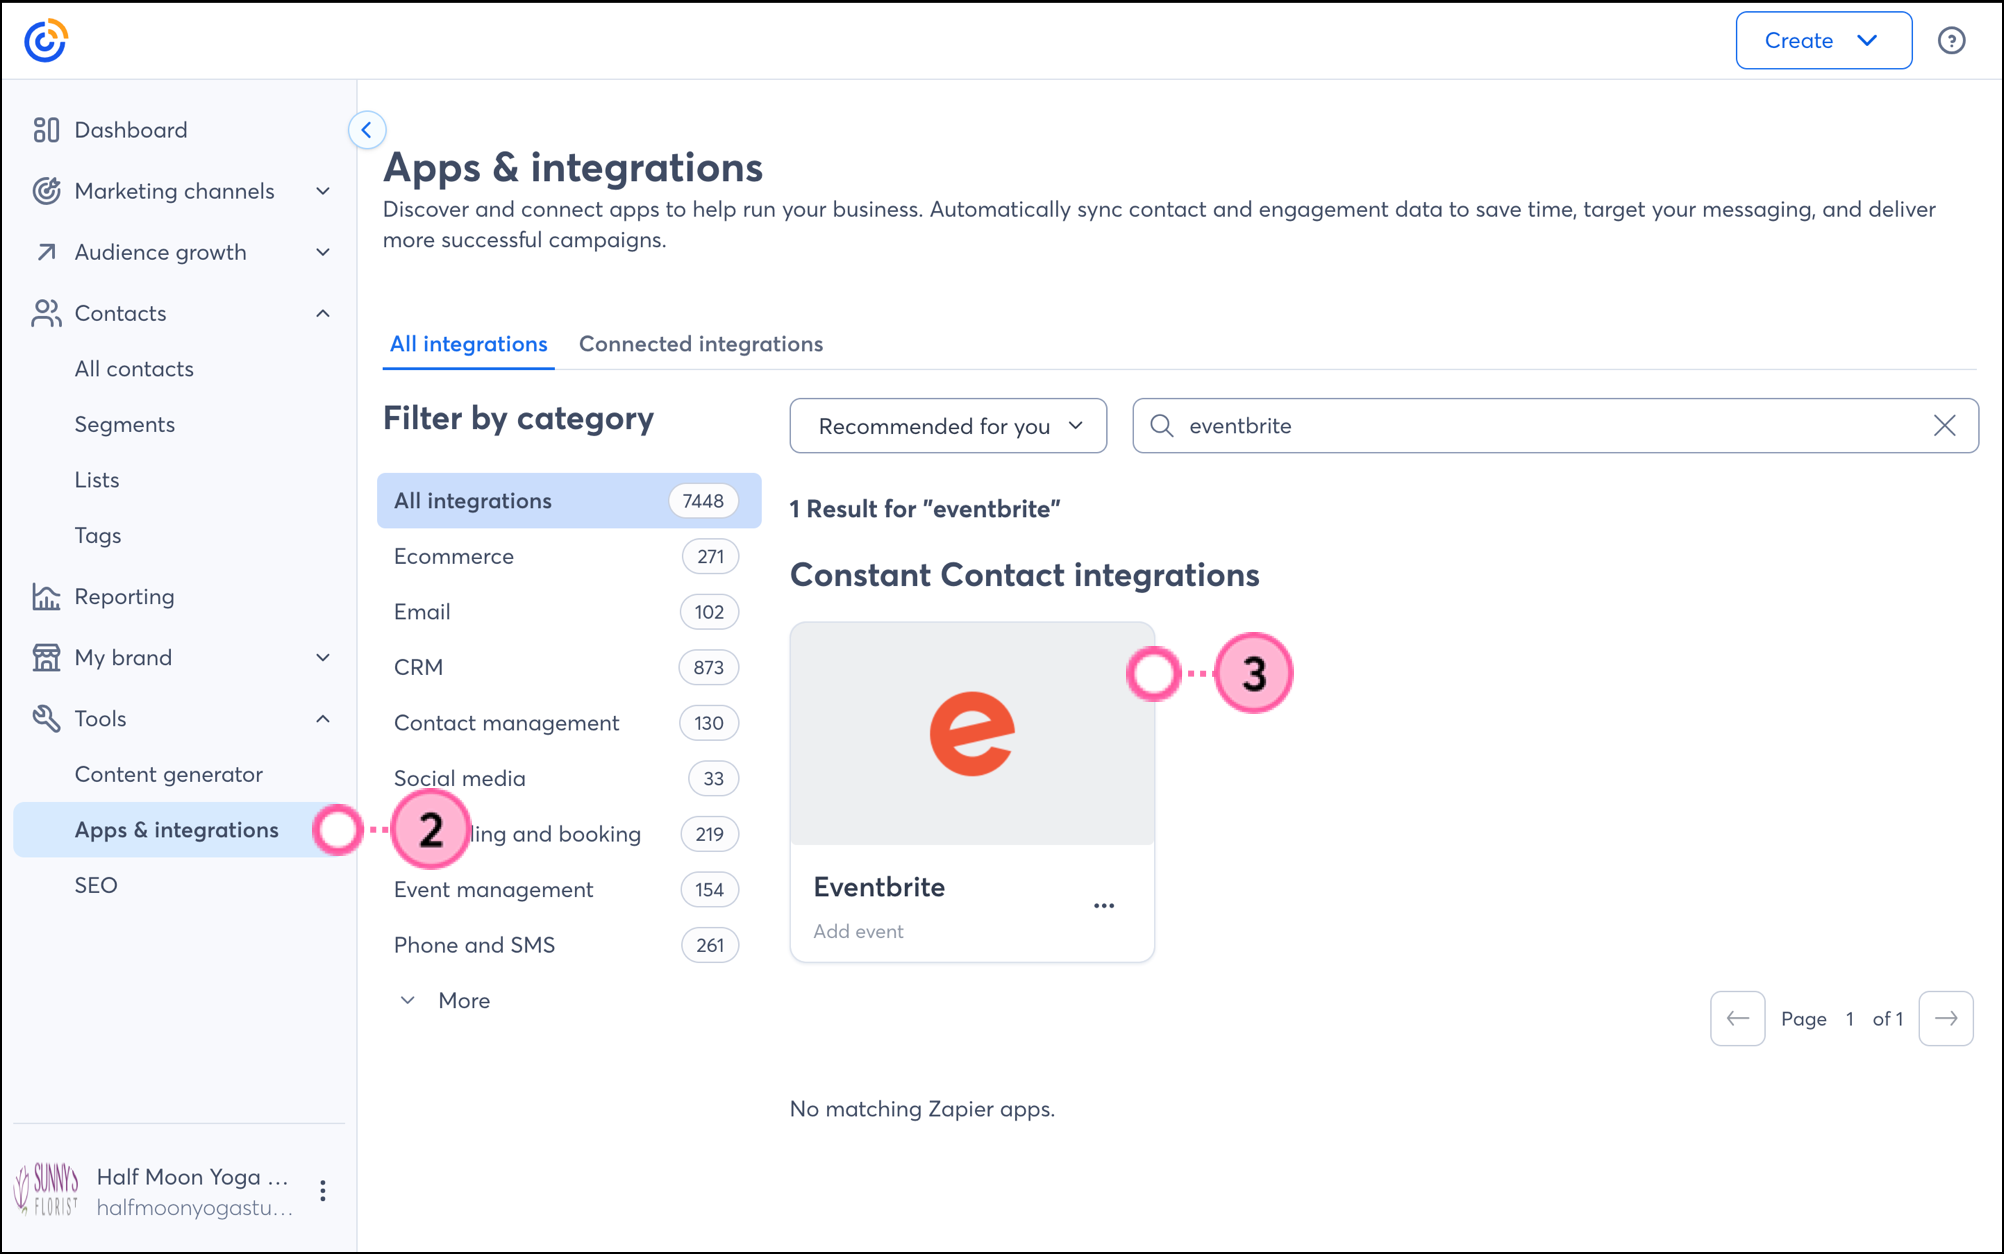The width and height of the screenshot is (2004, 1254).
Task: Click the Eventbrite card title
Action: [x=879, y=887]
